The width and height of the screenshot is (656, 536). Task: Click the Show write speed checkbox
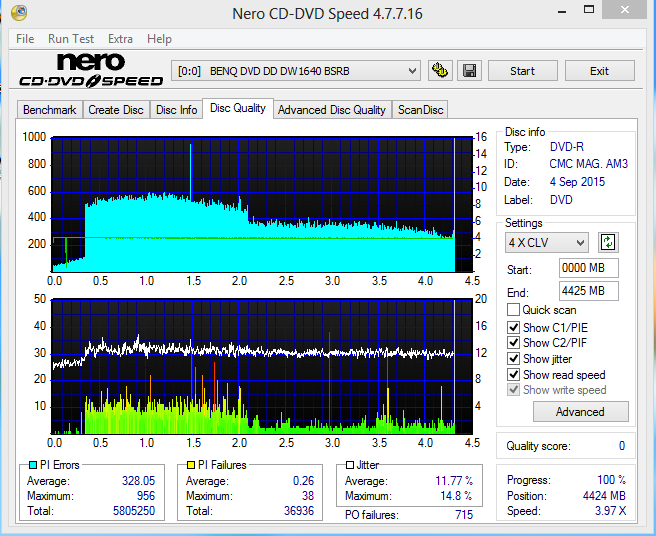[x=513, y=390]
